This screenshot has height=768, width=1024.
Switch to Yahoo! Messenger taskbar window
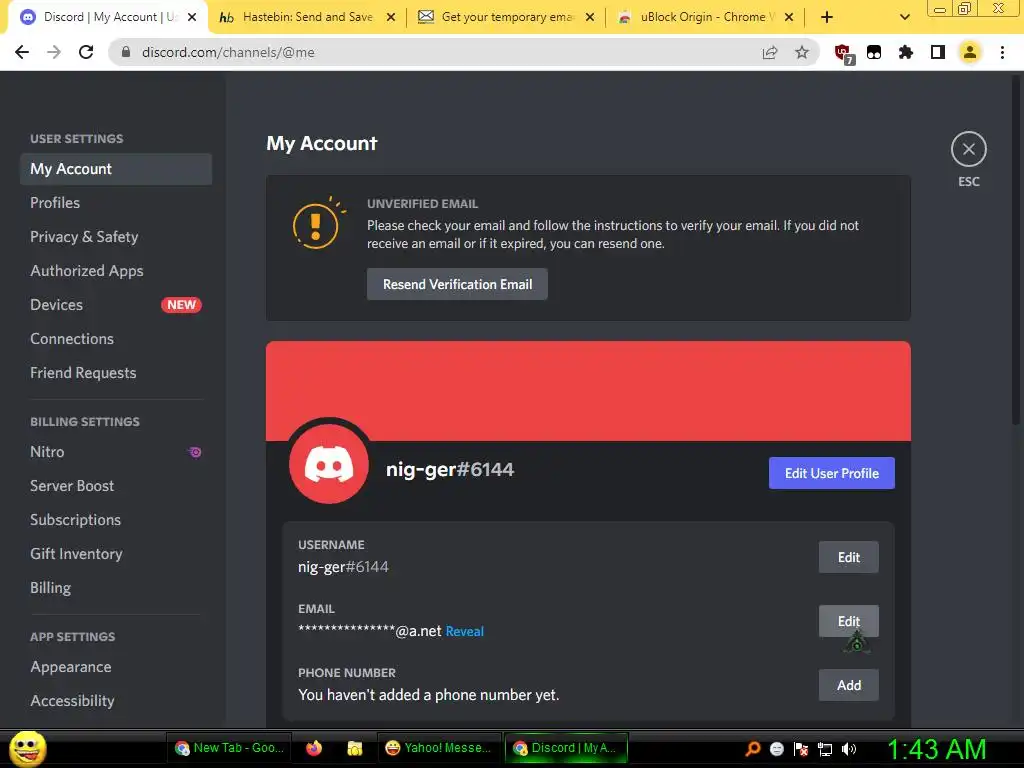439,748
